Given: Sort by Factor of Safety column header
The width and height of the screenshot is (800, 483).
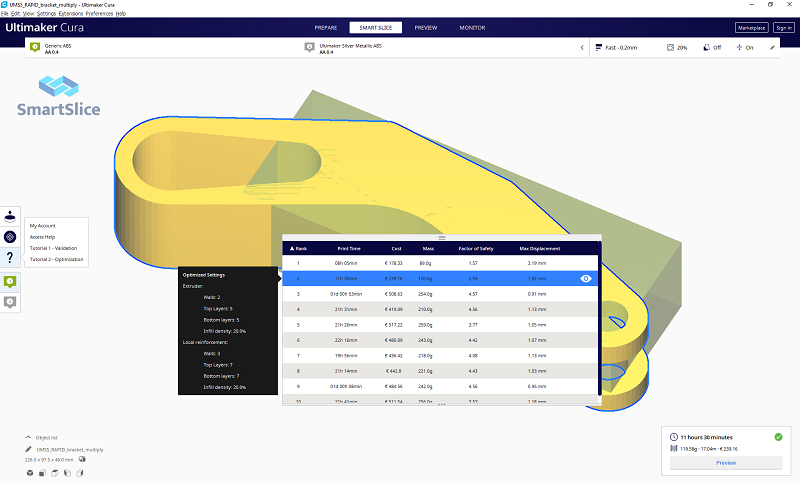Looking at the screenshot, I should pos(476,248).
